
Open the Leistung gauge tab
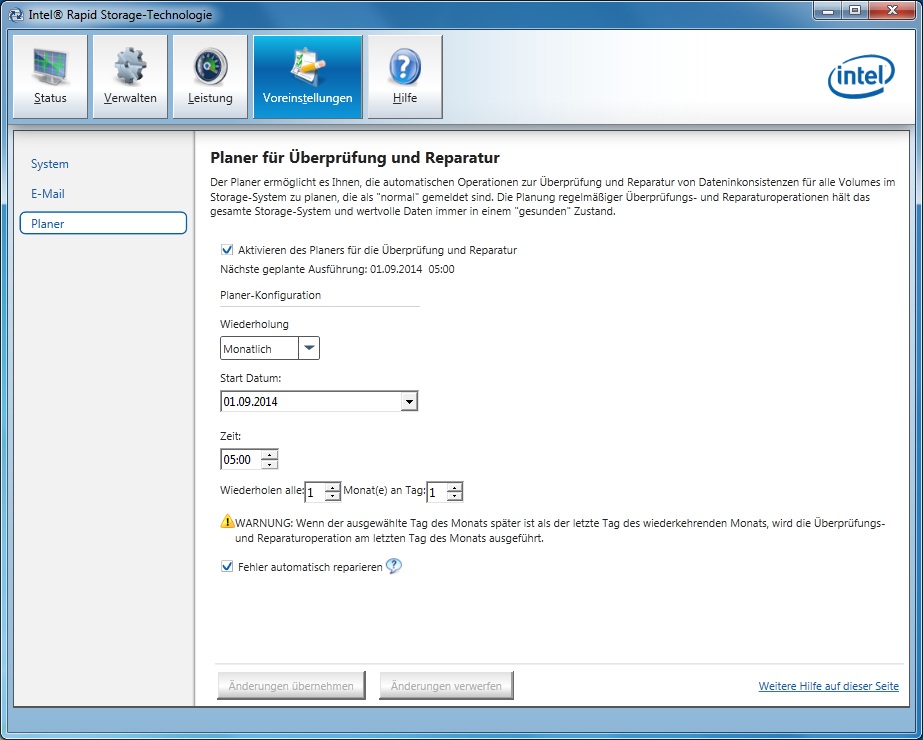coord(210,77)
